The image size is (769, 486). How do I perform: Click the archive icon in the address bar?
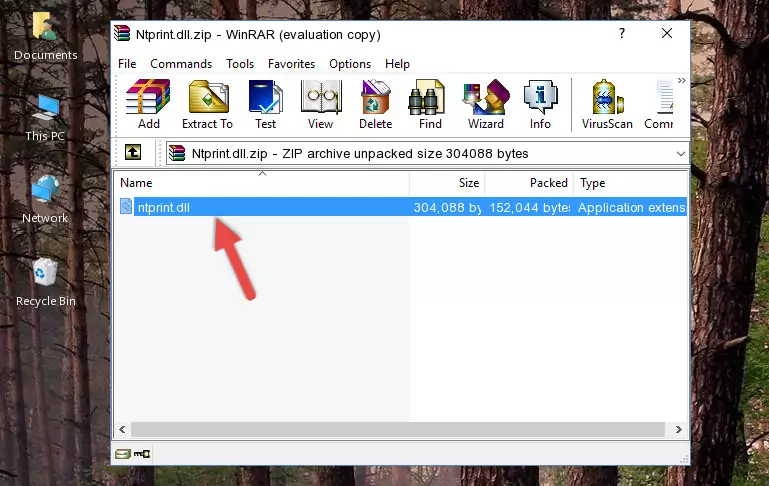tap(177, 153)
